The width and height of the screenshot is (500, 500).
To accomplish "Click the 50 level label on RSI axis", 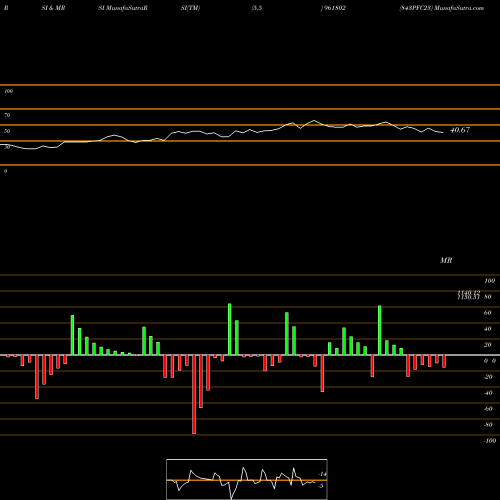I will (x=7, y=131).
